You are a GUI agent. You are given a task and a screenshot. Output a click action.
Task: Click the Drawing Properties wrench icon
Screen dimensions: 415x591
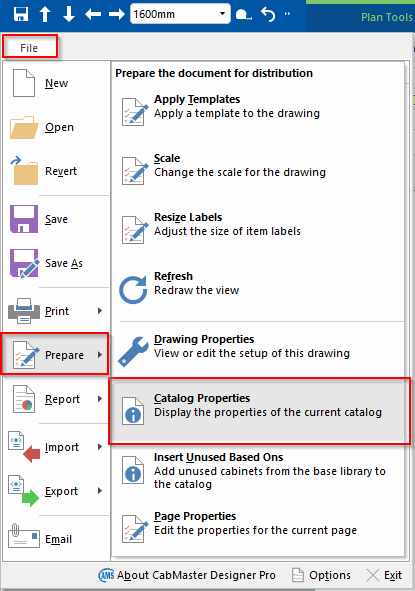133,351
